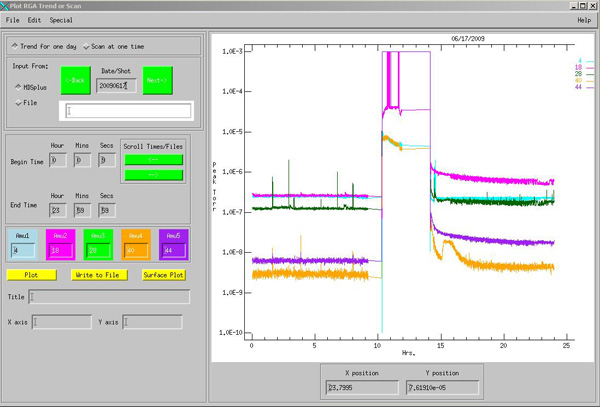Image resolution: width=600 pixels, height=407 pixels.
Task: Maximize the Plot RGA window
Action: (582, 6)
